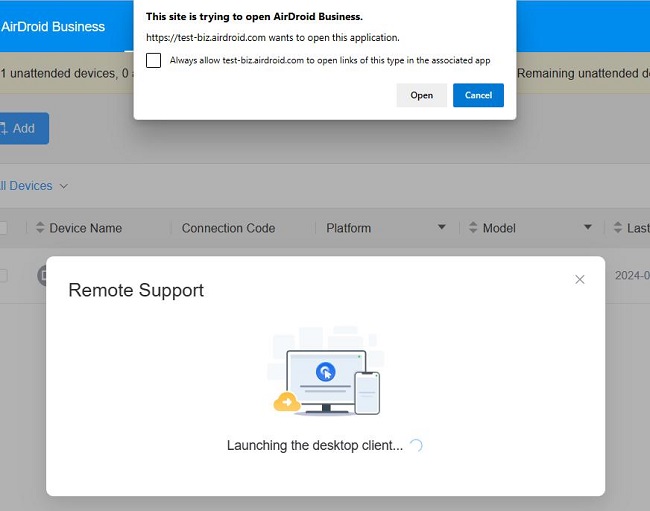The width and height of the screenshot is (650, 511).
Task: Click the device icon in first row
Action: pyautogui.click(x=42, y=276)
